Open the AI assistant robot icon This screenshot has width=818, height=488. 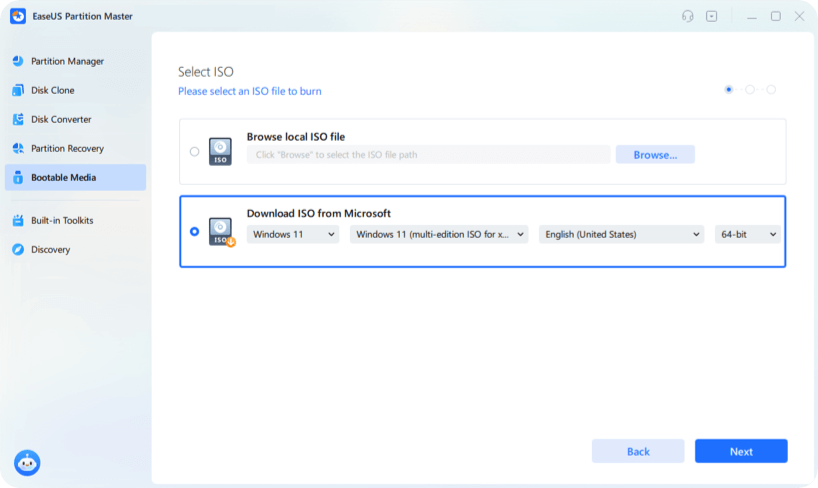click(27, 463)
